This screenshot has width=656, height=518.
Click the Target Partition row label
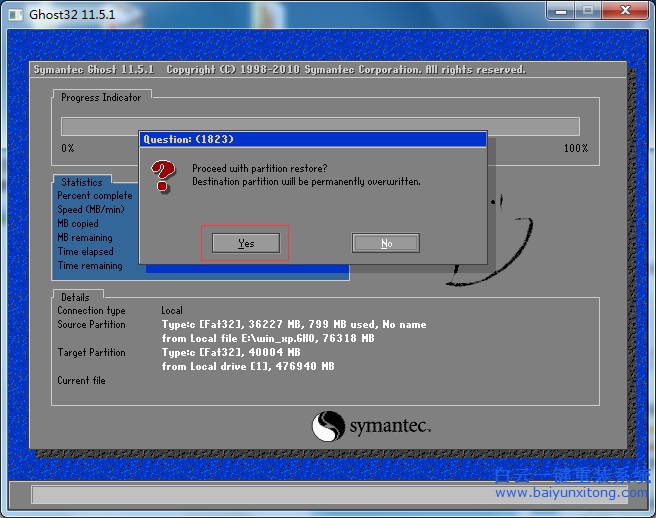pyautogui.click(x=91, y=352)
